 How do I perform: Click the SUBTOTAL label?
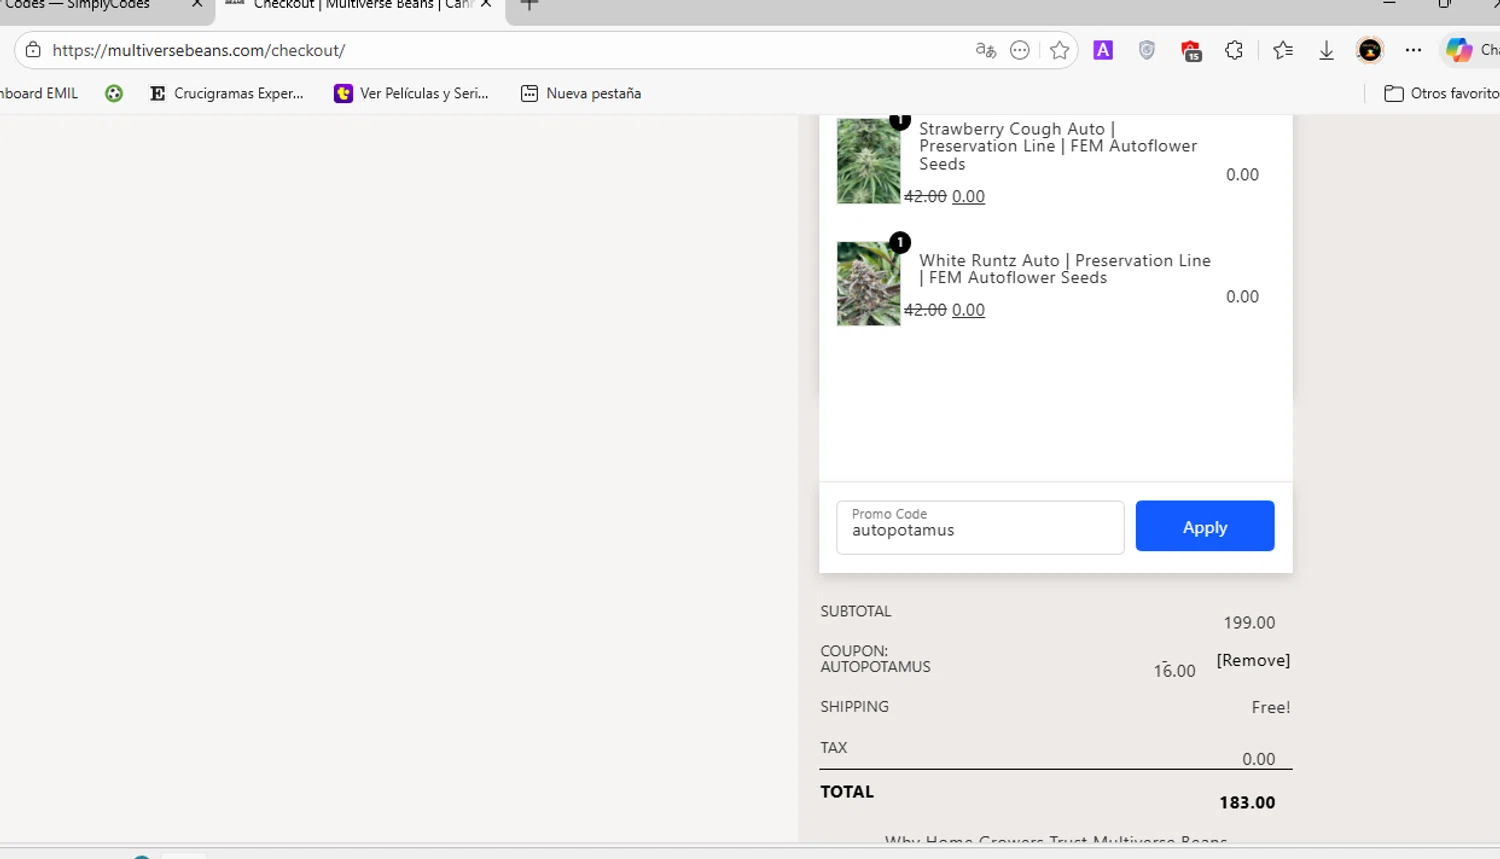click(855, 611)
